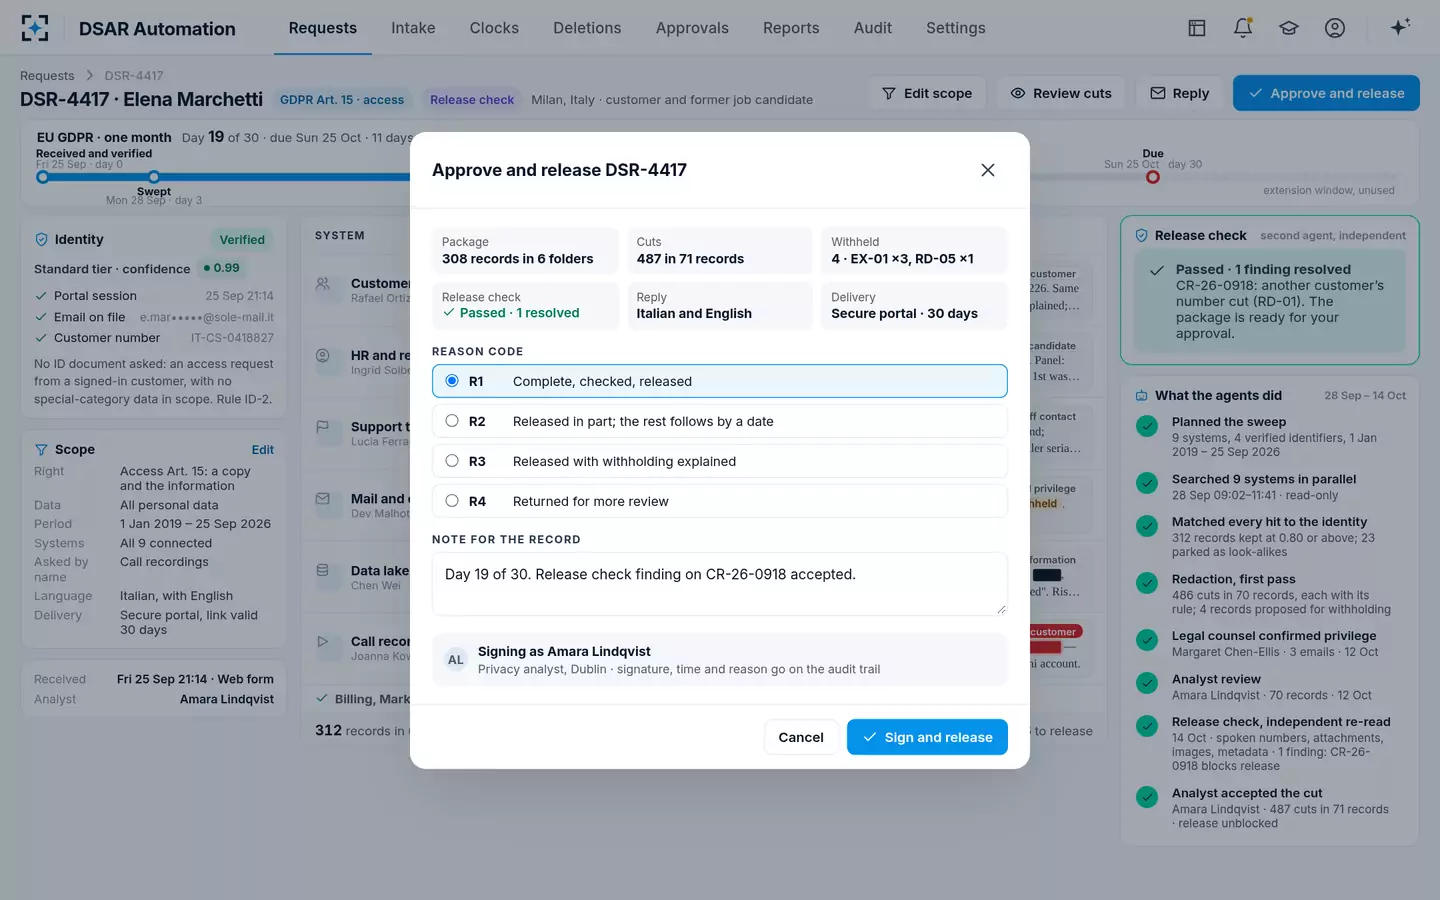1440x900 pixels.
Task: Open the layout panel icon in the header
Action: pyautogui.click(x=1197, y=28)
